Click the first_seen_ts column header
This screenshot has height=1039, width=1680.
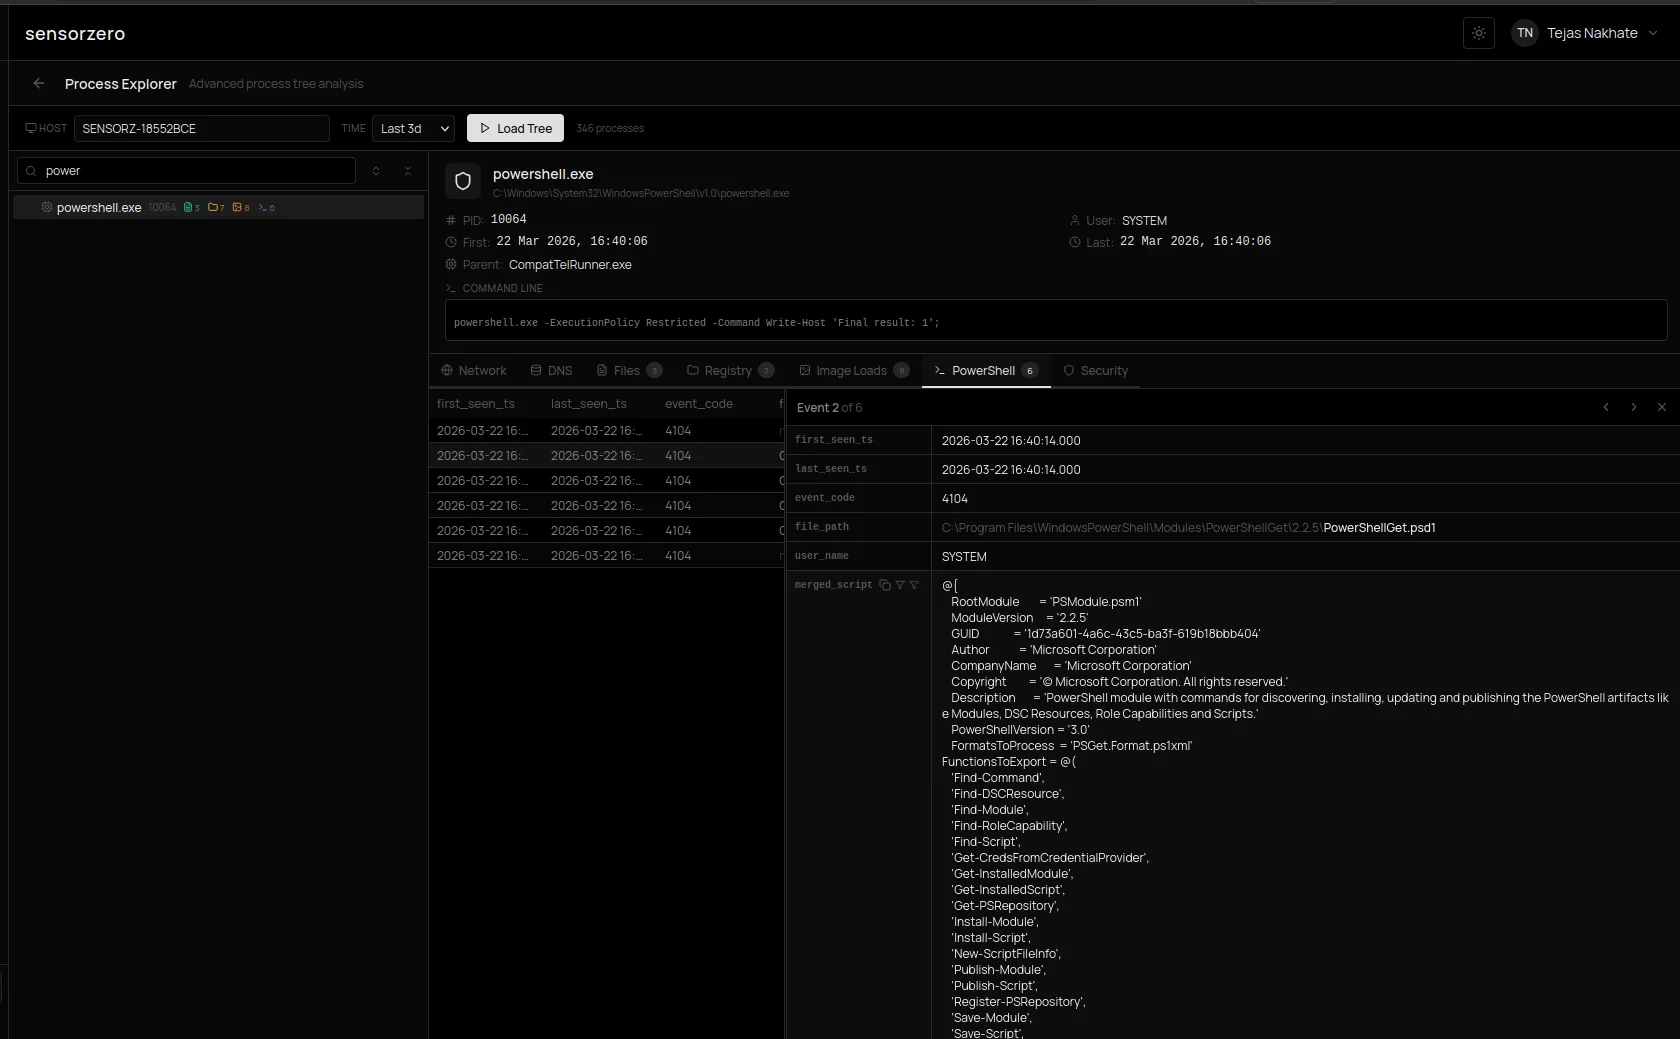476,403
